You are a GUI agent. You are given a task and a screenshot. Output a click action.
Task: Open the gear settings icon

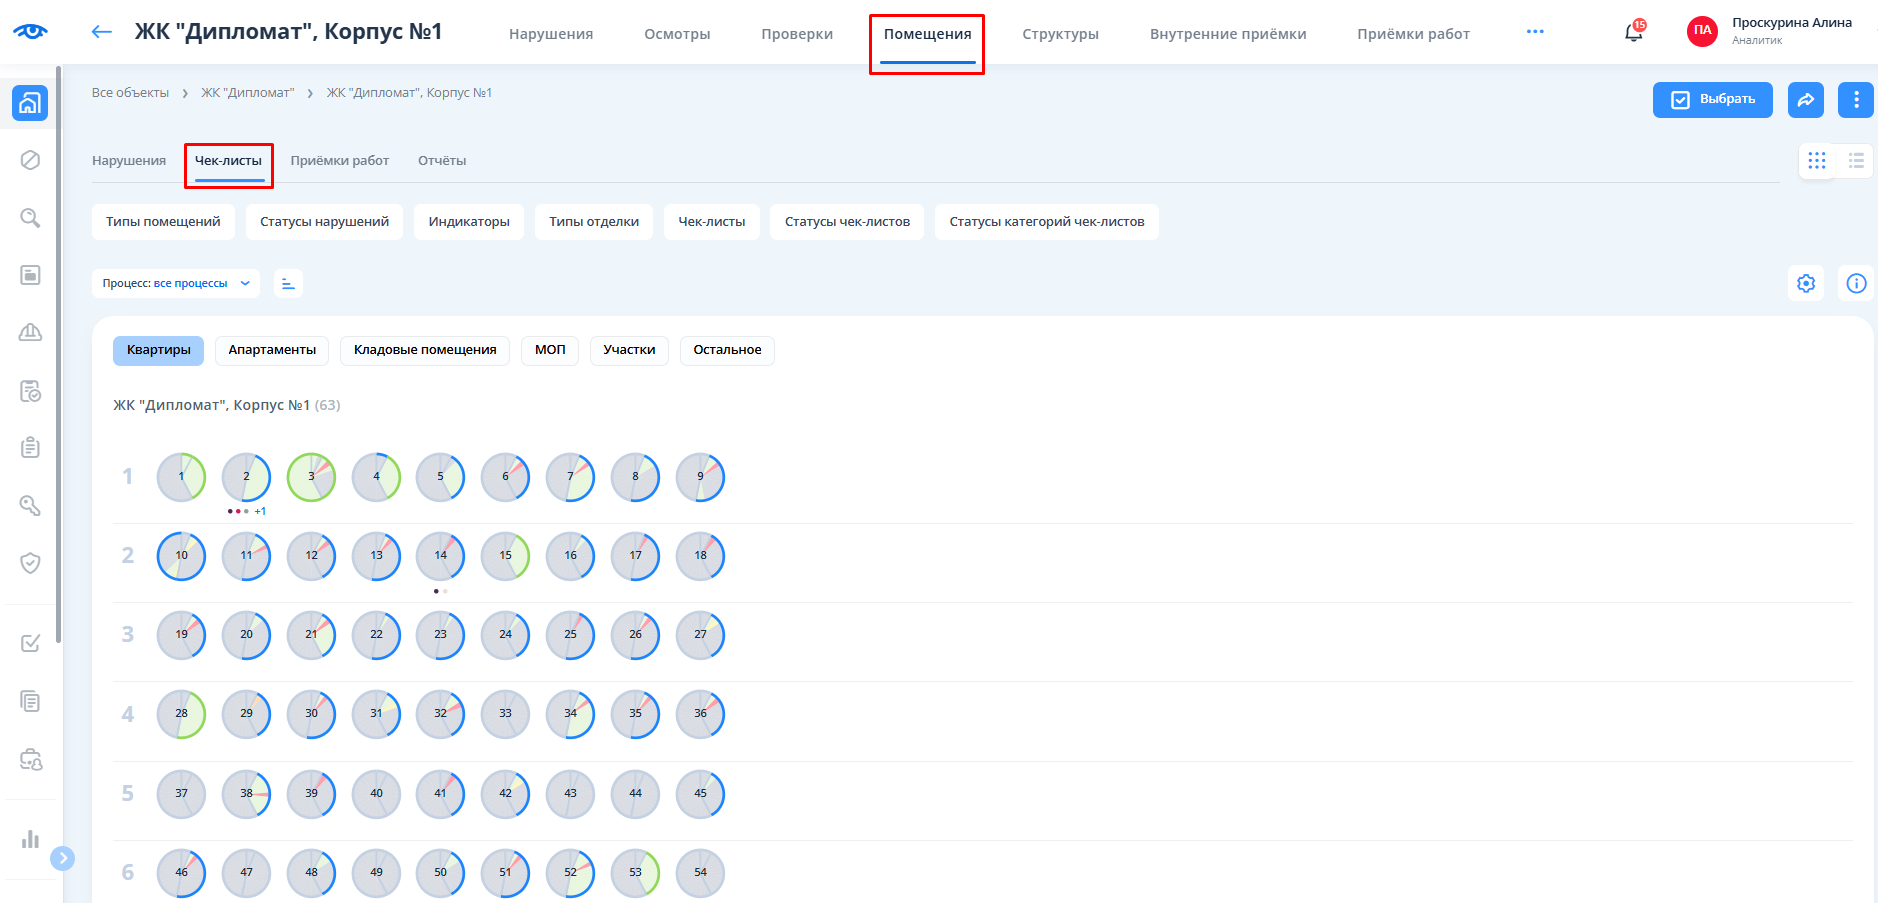[1805, 284]
